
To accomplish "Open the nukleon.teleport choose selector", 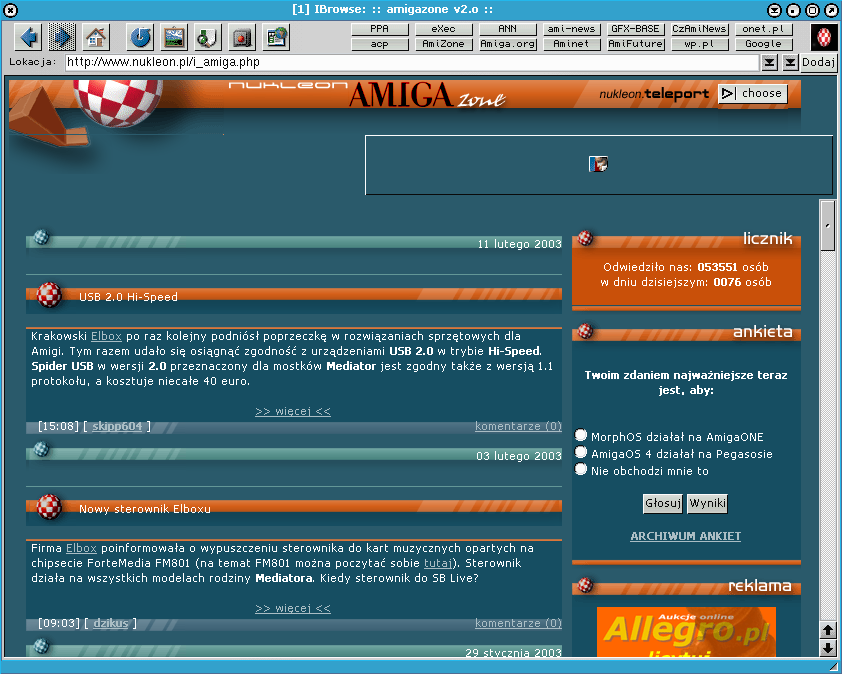I will [753, 93].
